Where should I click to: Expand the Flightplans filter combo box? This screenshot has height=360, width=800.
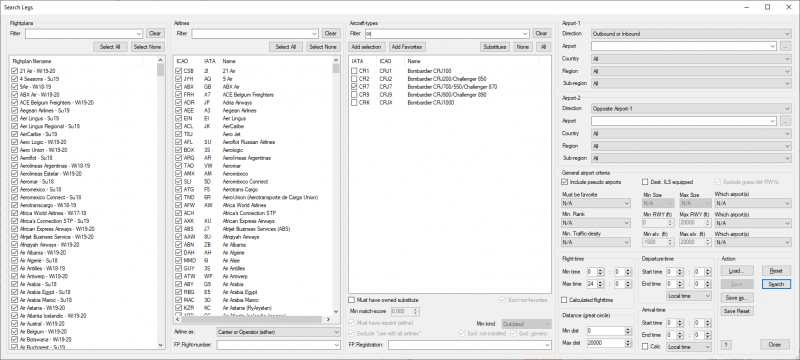139,34
